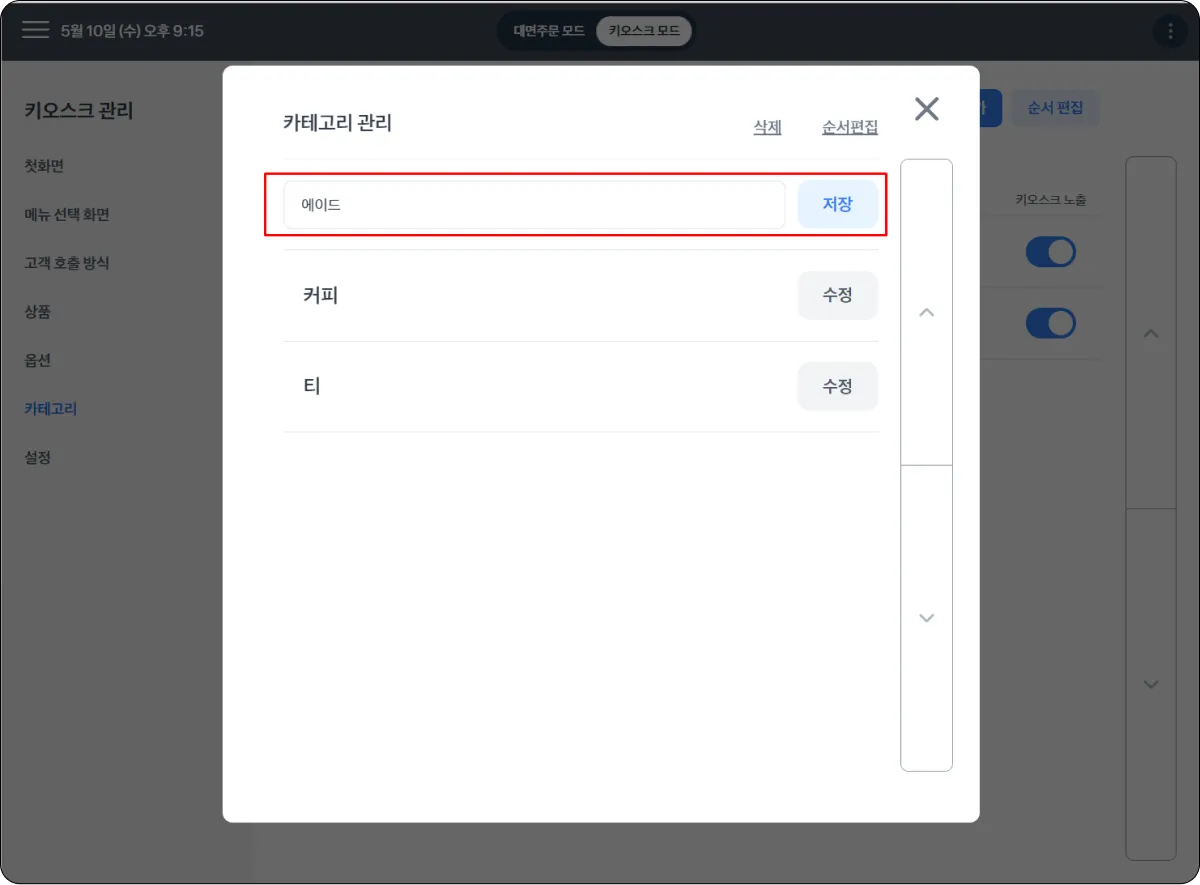Open the hamburger menu in top bar

point(36,30)
